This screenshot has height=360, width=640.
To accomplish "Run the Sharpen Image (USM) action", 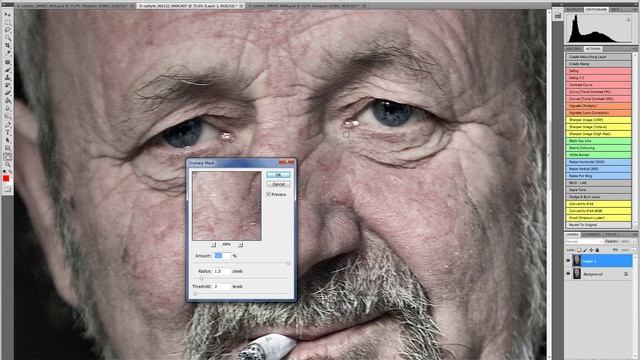I will [x=598, y=120].
